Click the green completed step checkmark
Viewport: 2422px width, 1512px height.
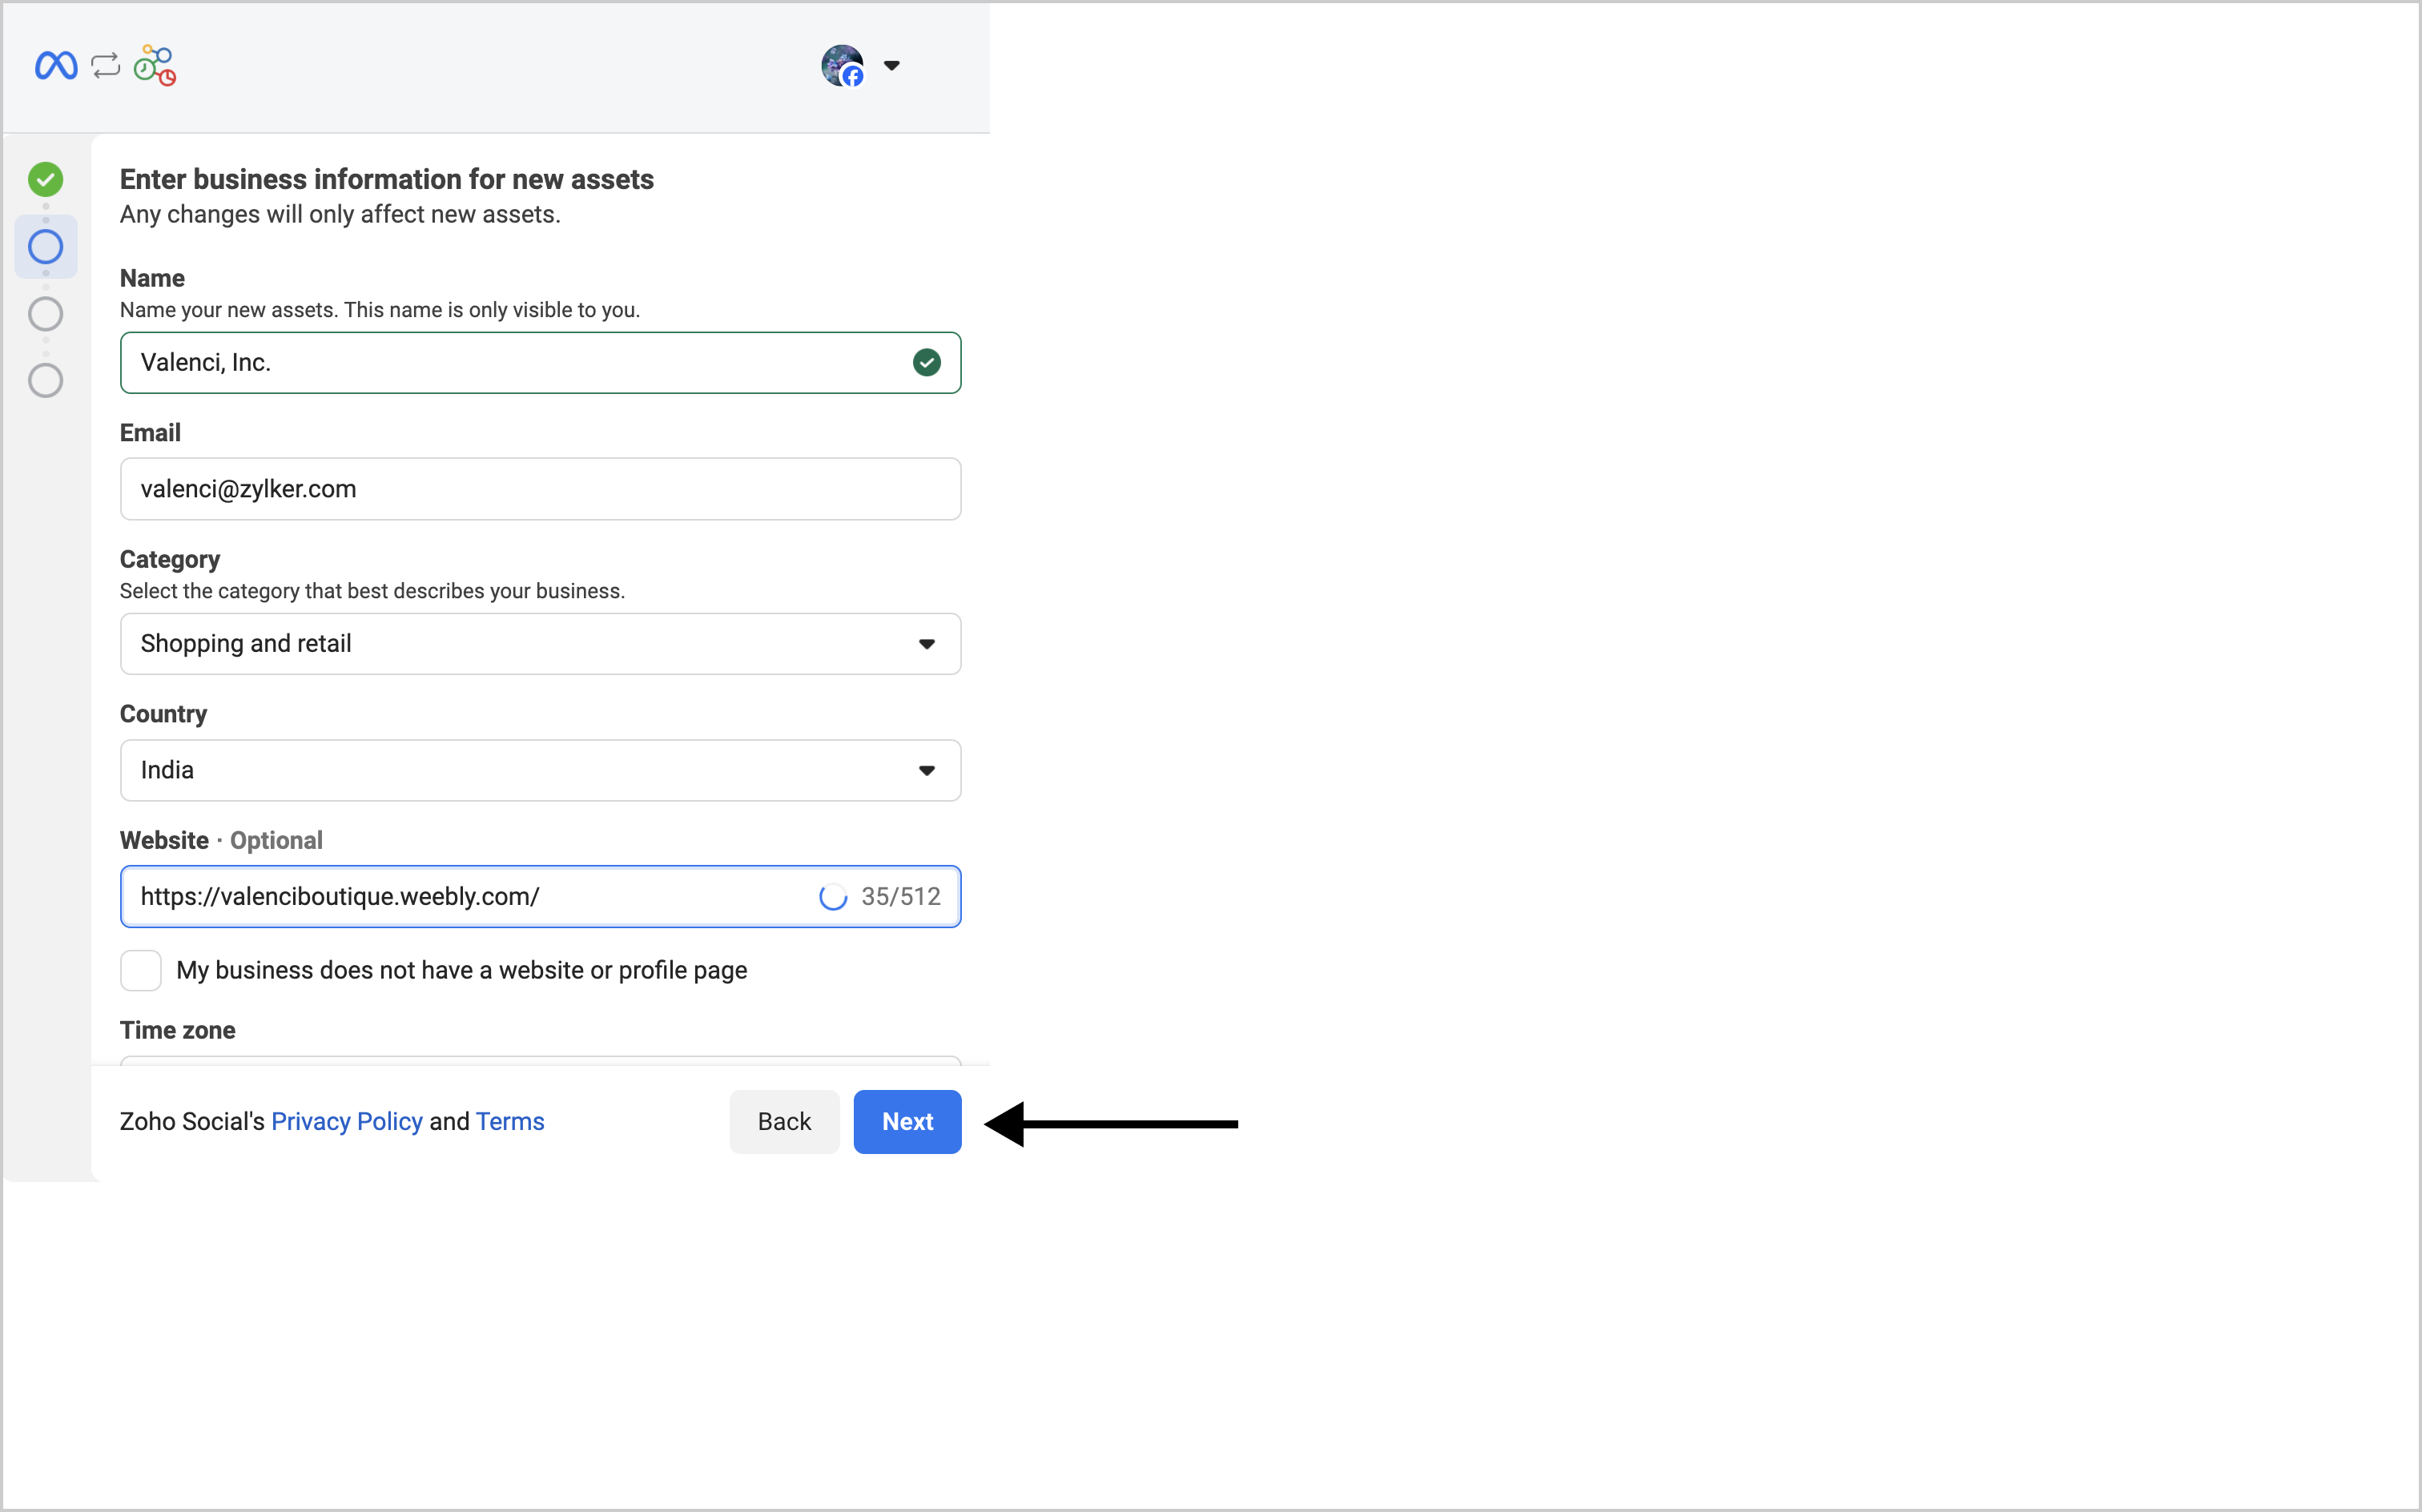[46, 180]
